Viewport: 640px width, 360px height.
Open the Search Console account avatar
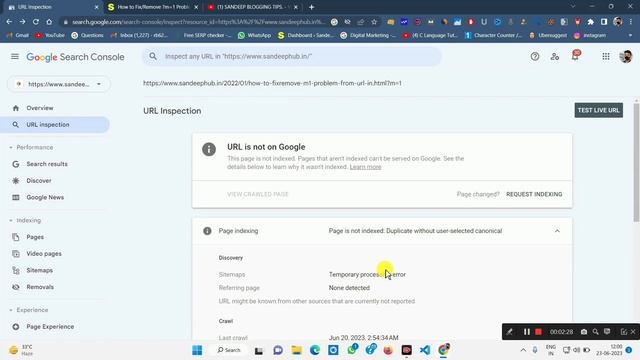tap(625, 56)
